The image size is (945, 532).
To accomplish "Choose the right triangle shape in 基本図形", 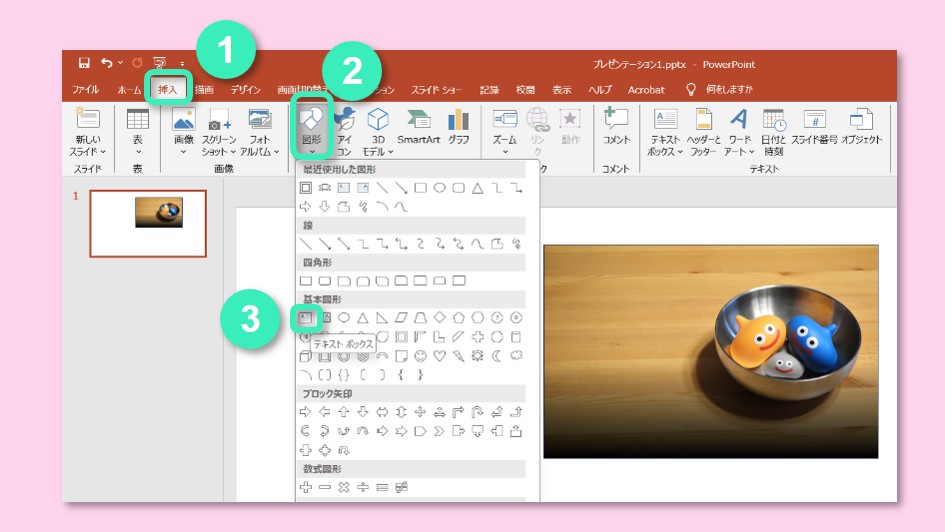I will 382,318.
